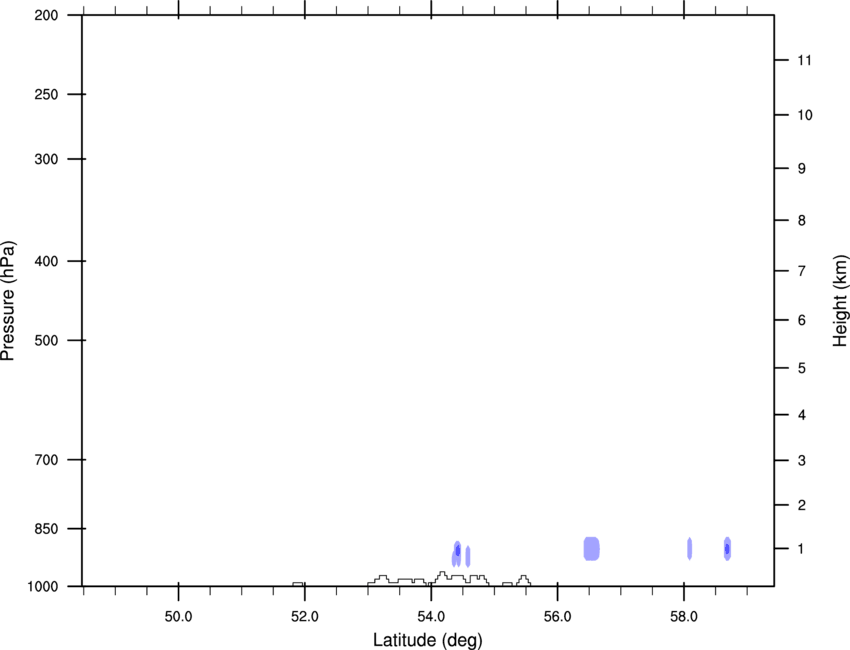850x650 pixels.
Task: Click the 54.0 latitude tick label
Action: point(431,617)
